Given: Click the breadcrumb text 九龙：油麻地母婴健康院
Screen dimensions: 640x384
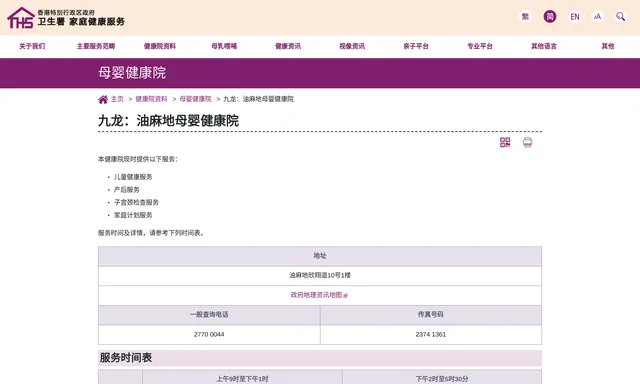Looking at the screenshot, I should pos(258,99).
